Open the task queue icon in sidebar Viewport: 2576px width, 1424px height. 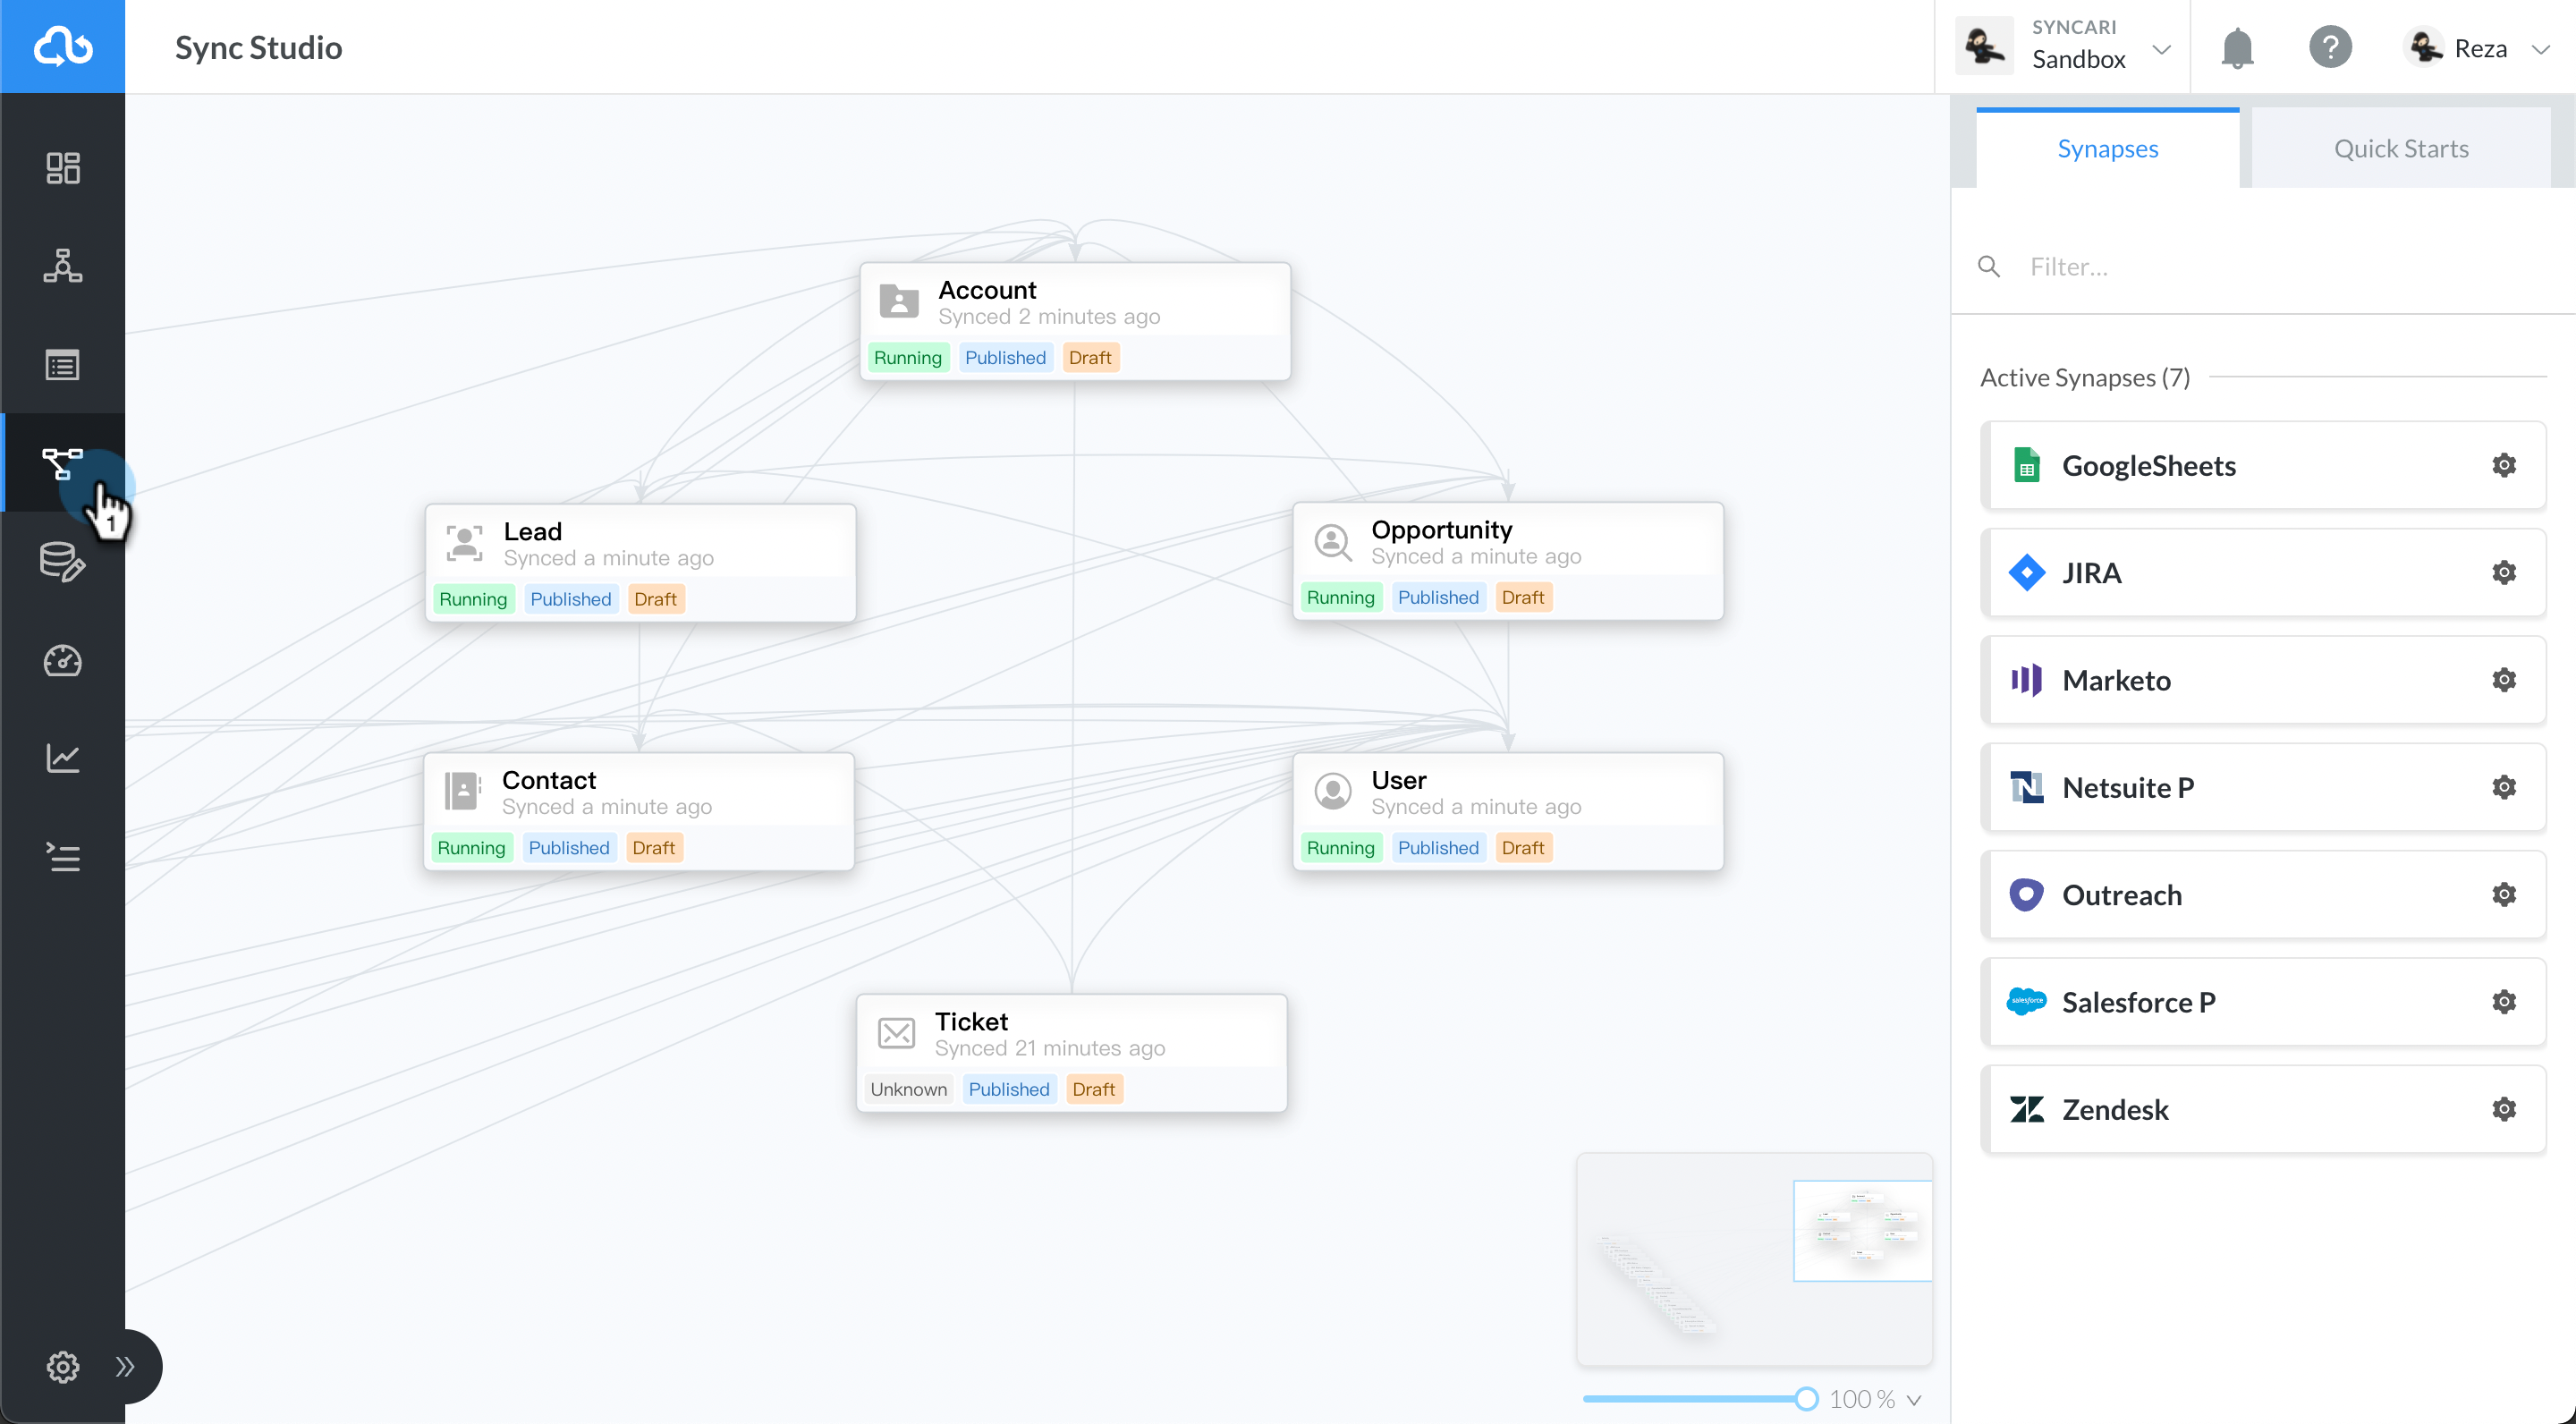click(x=62, y=856)
